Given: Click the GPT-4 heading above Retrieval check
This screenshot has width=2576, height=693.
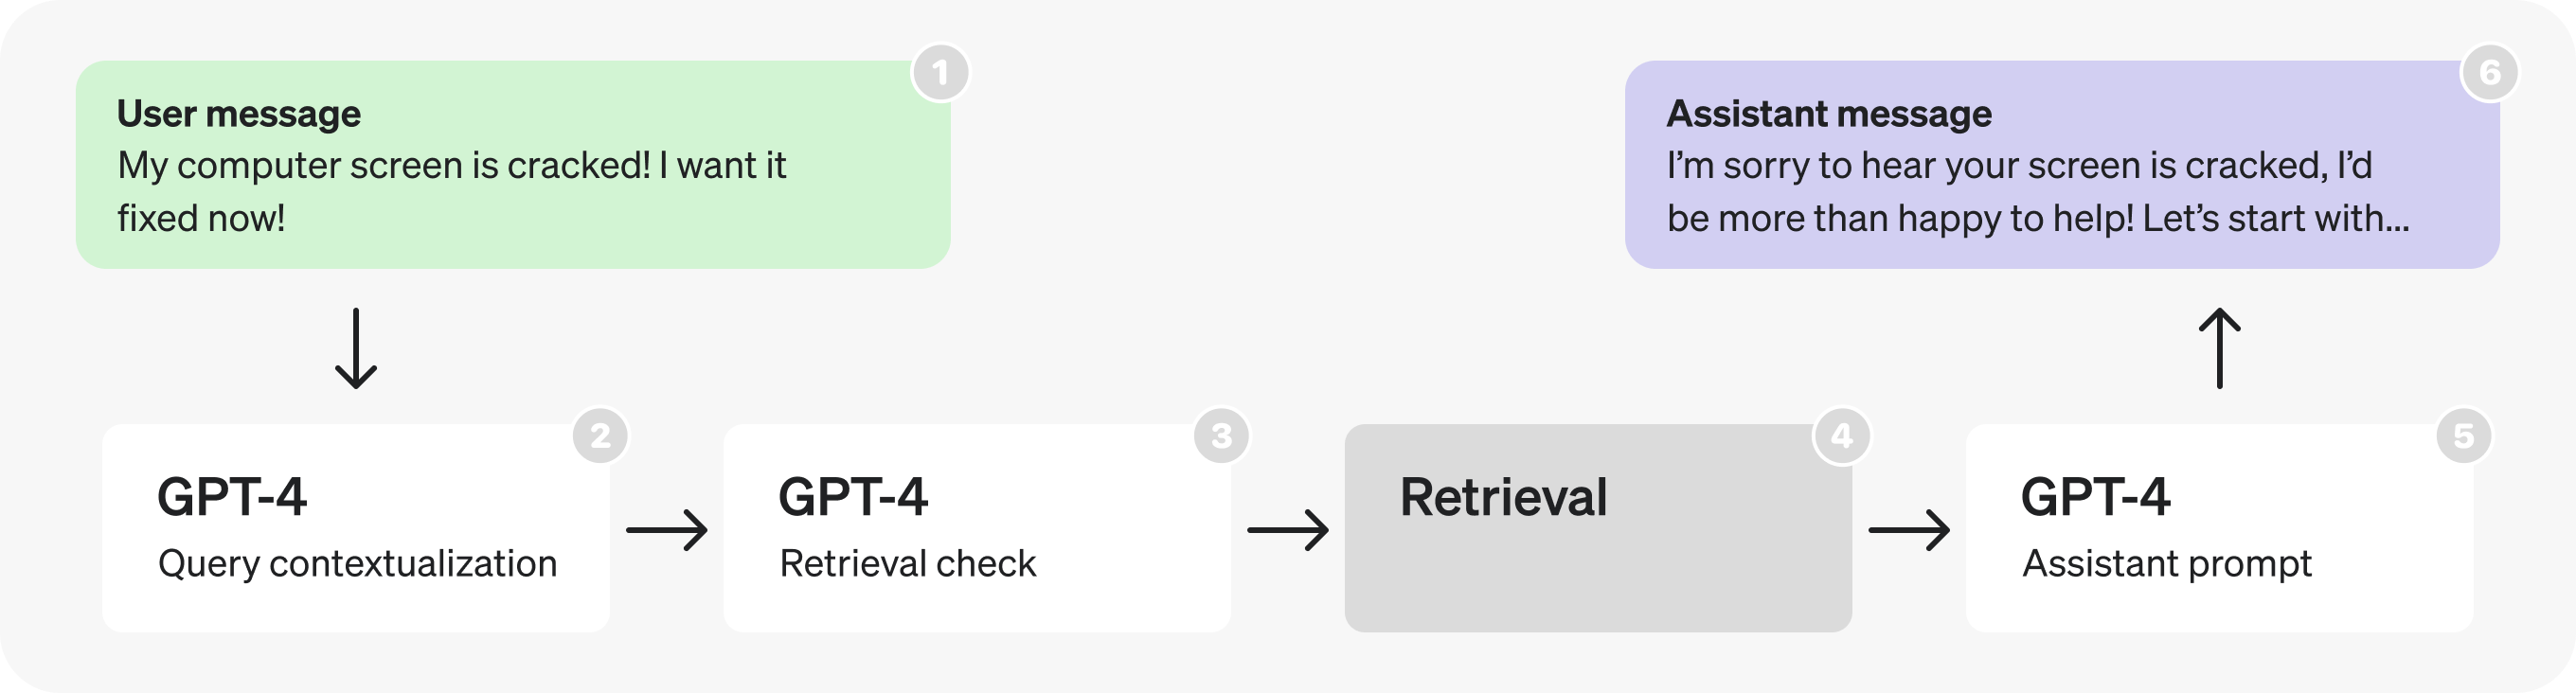Looking at the screenshot, I should pyautogui.click(x=853, y=497).
